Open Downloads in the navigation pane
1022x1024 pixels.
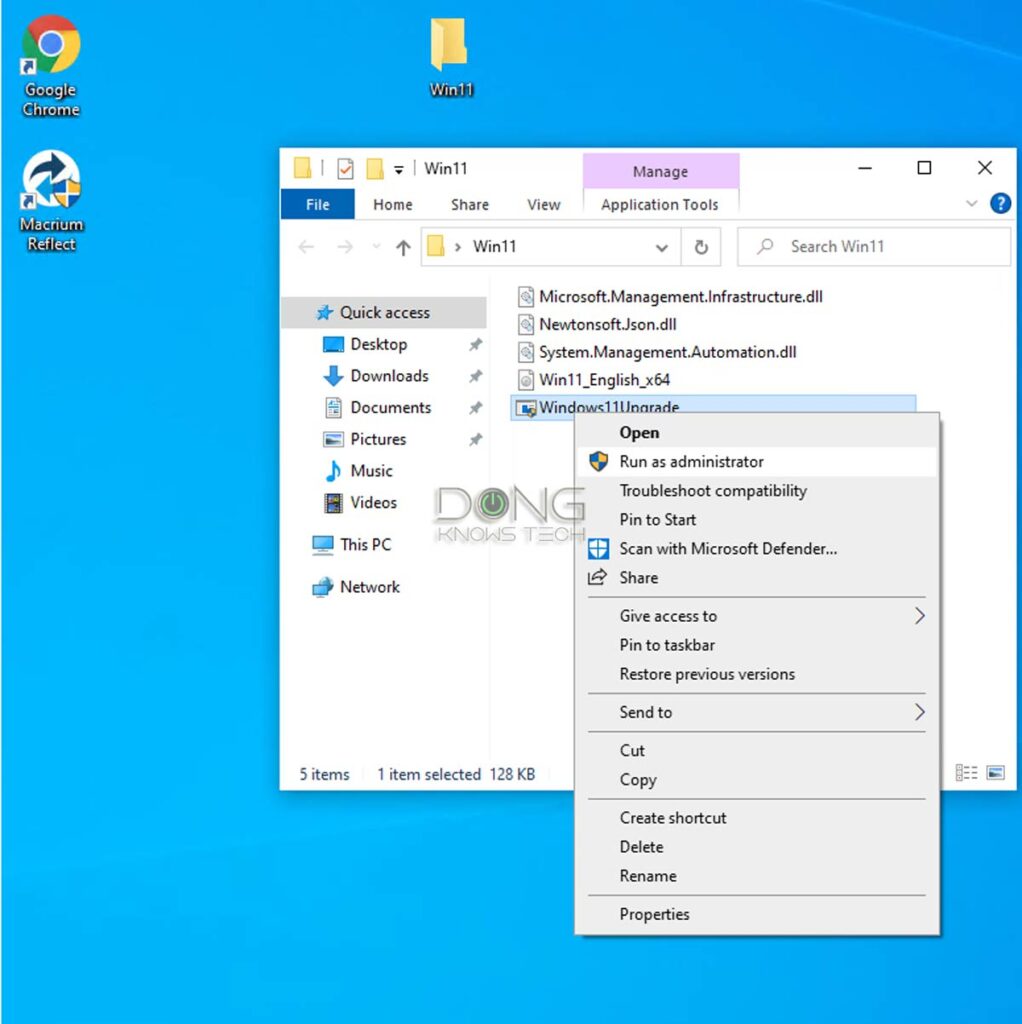pyautogui.click(x=389, y=376)
